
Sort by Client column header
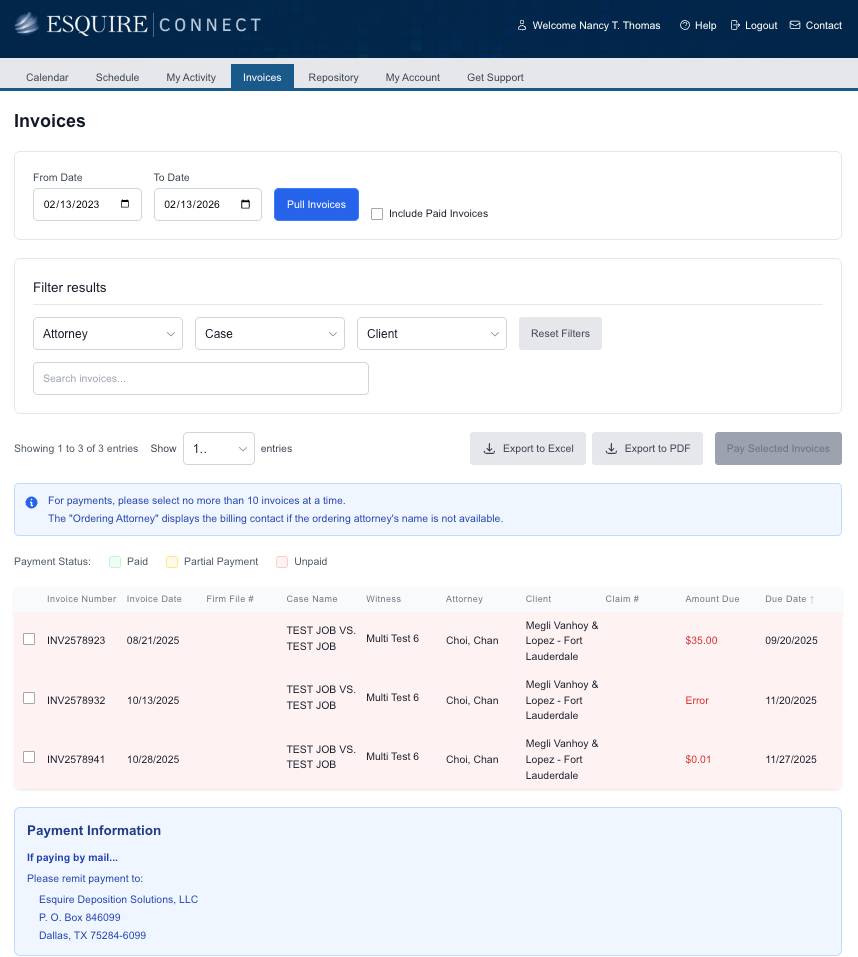[538, 599]
